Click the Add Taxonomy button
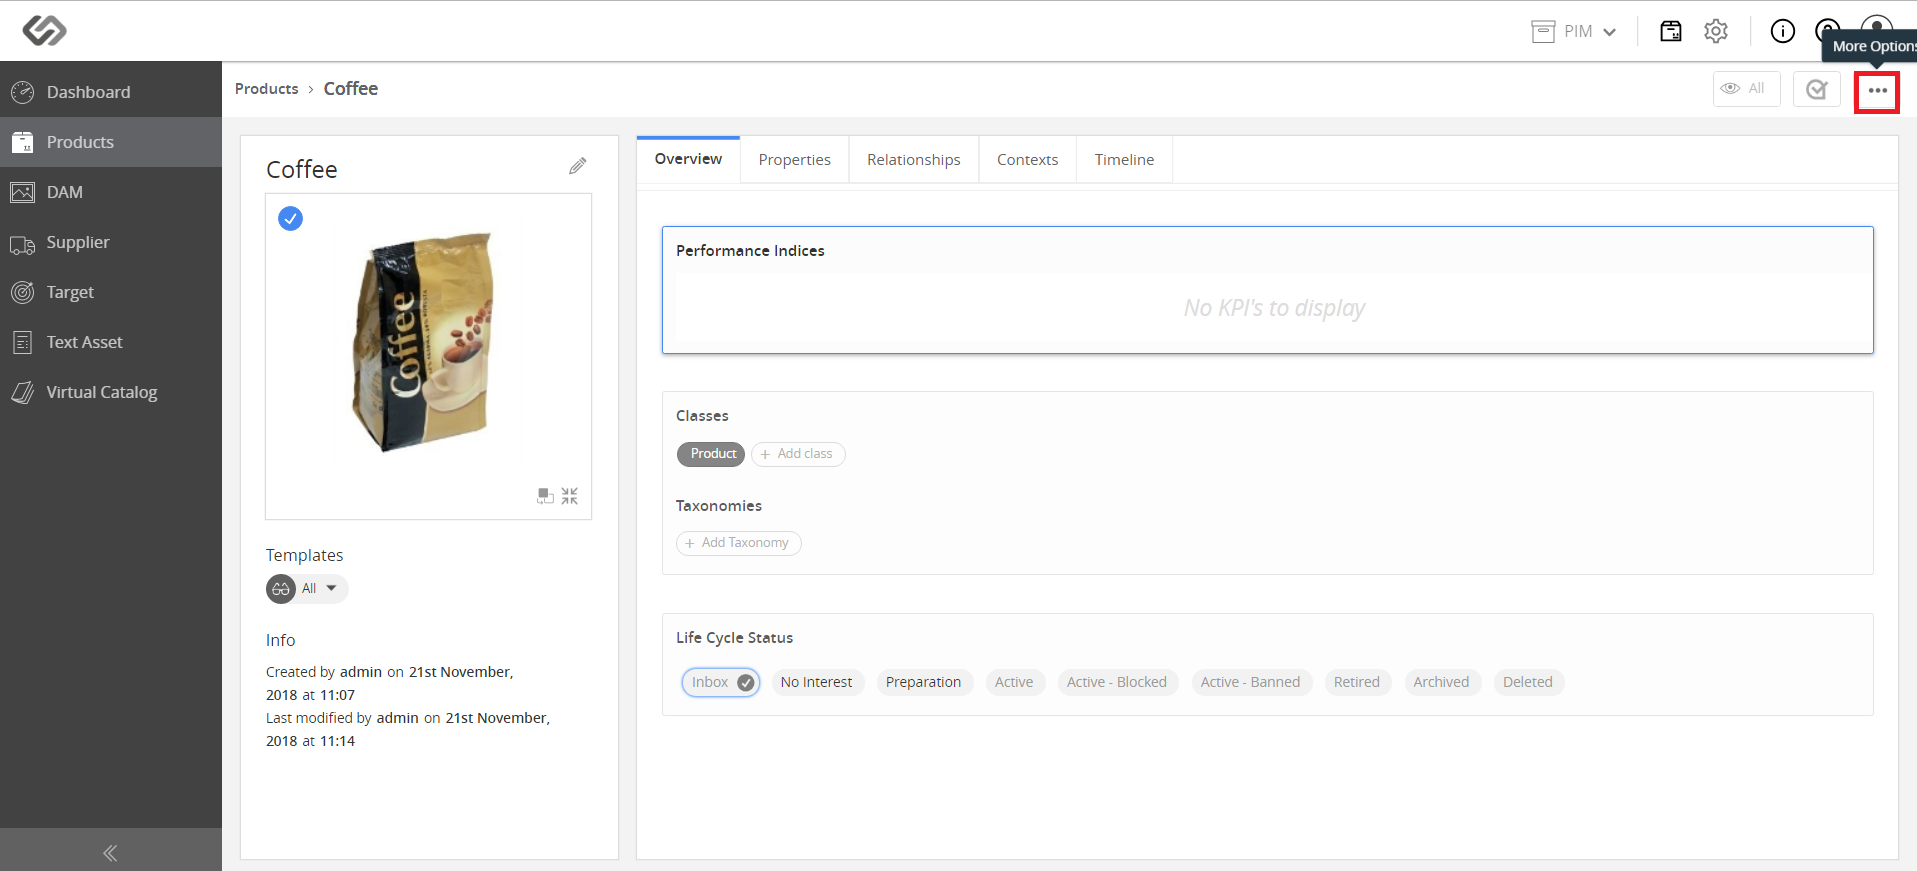The image size is (1917, 871). [x=739, y=543]
